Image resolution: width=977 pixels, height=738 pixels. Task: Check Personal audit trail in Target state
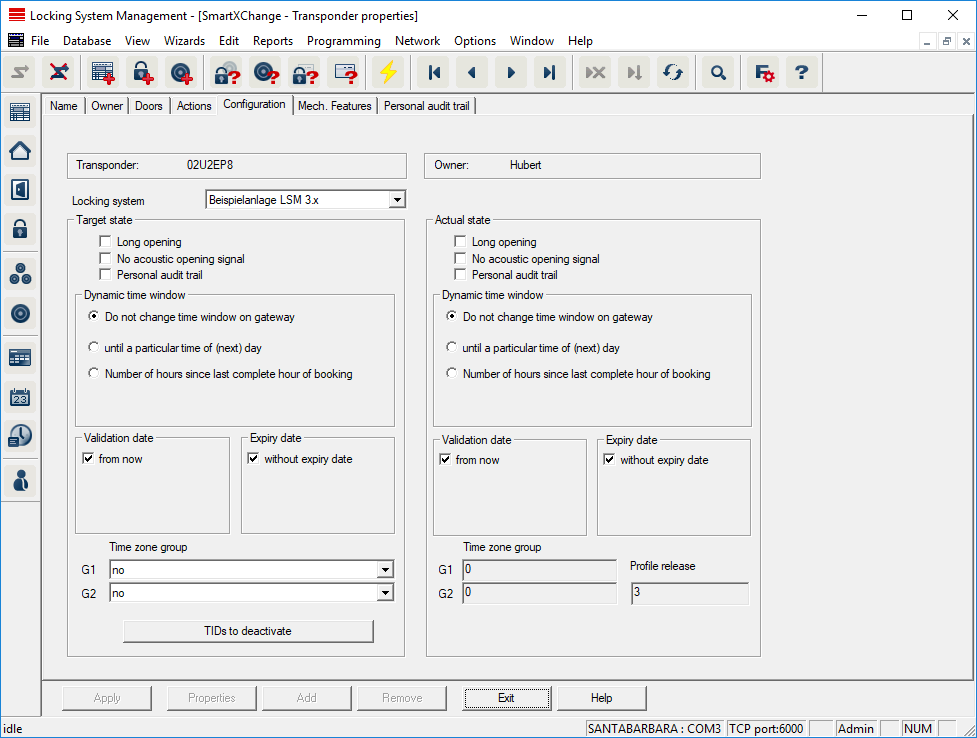pyautogui.click(x=105, y=275)
